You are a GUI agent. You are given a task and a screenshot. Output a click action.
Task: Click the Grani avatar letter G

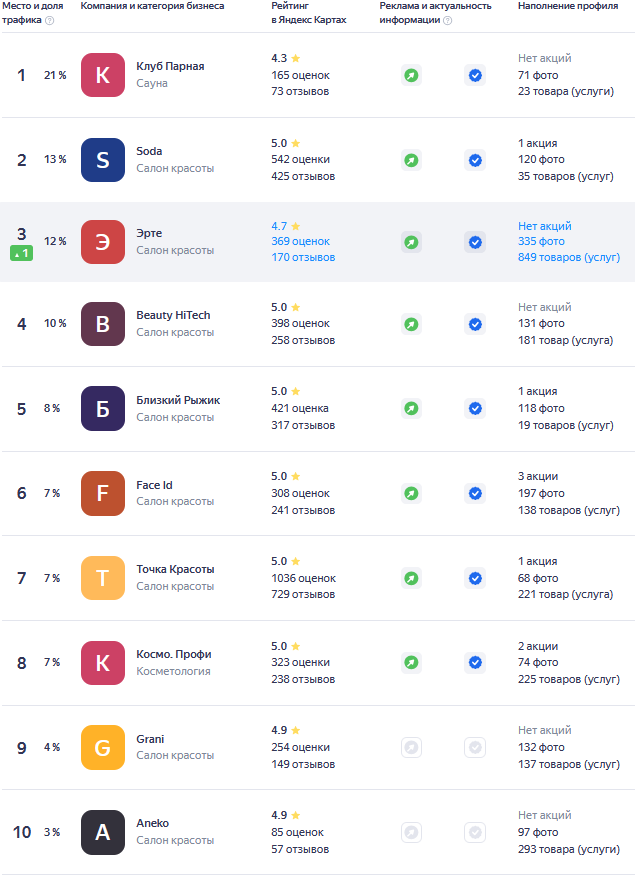[103, 747]
